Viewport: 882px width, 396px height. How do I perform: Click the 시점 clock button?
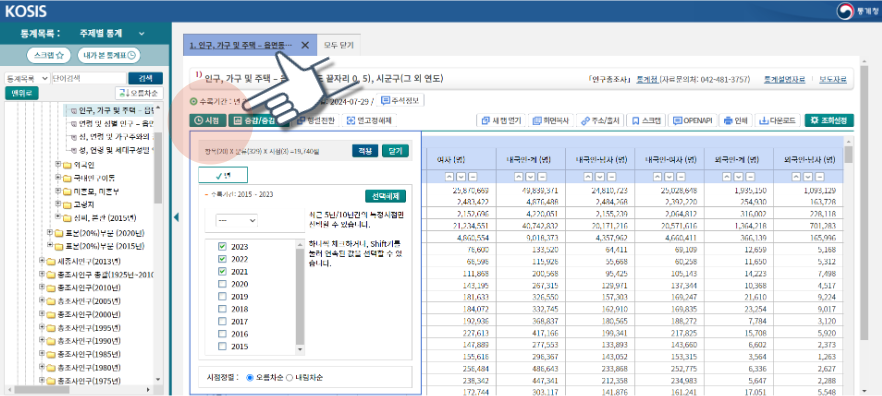point(208,120)
